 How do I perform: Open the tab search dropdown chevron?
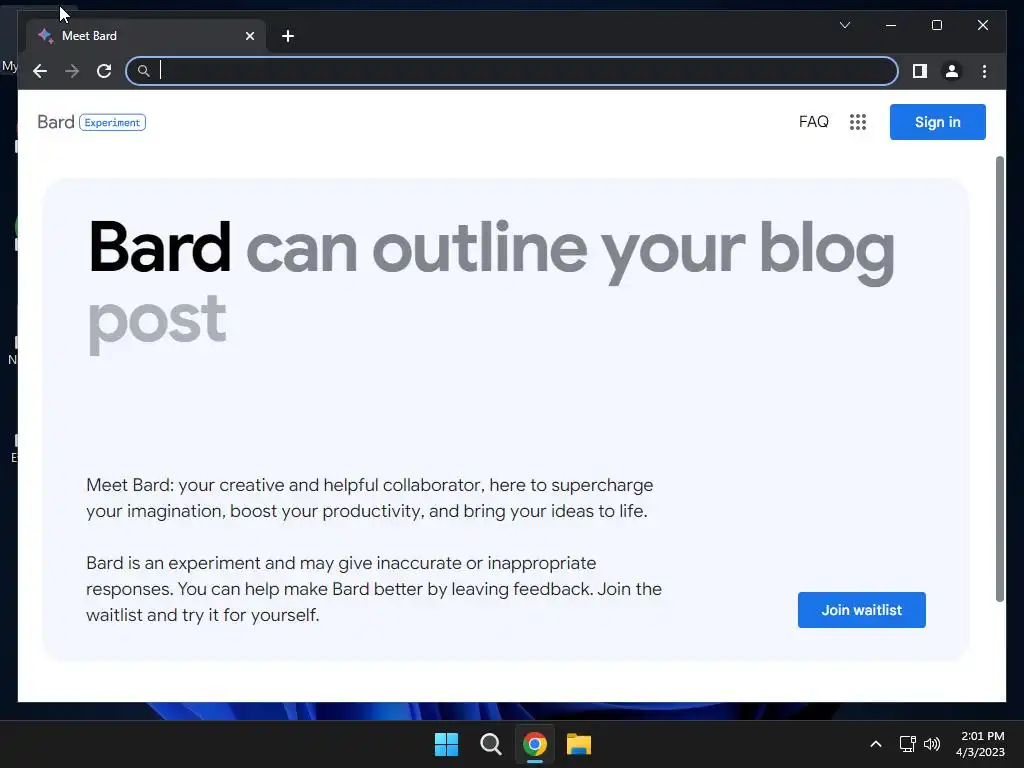coord(844,25)
